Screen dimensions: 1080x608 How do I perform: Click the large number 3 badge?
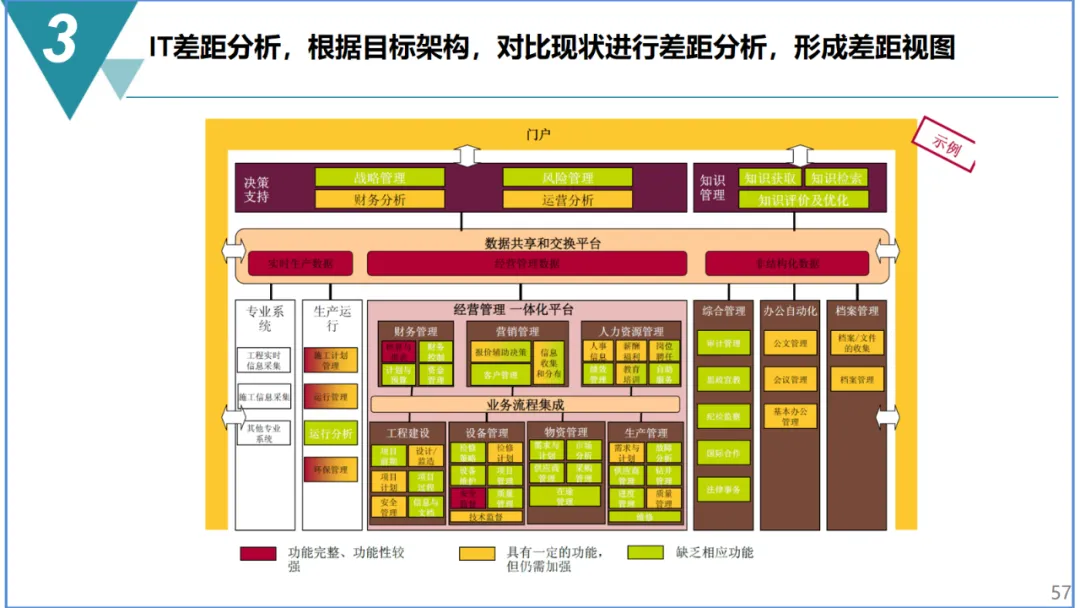(62, 45)
